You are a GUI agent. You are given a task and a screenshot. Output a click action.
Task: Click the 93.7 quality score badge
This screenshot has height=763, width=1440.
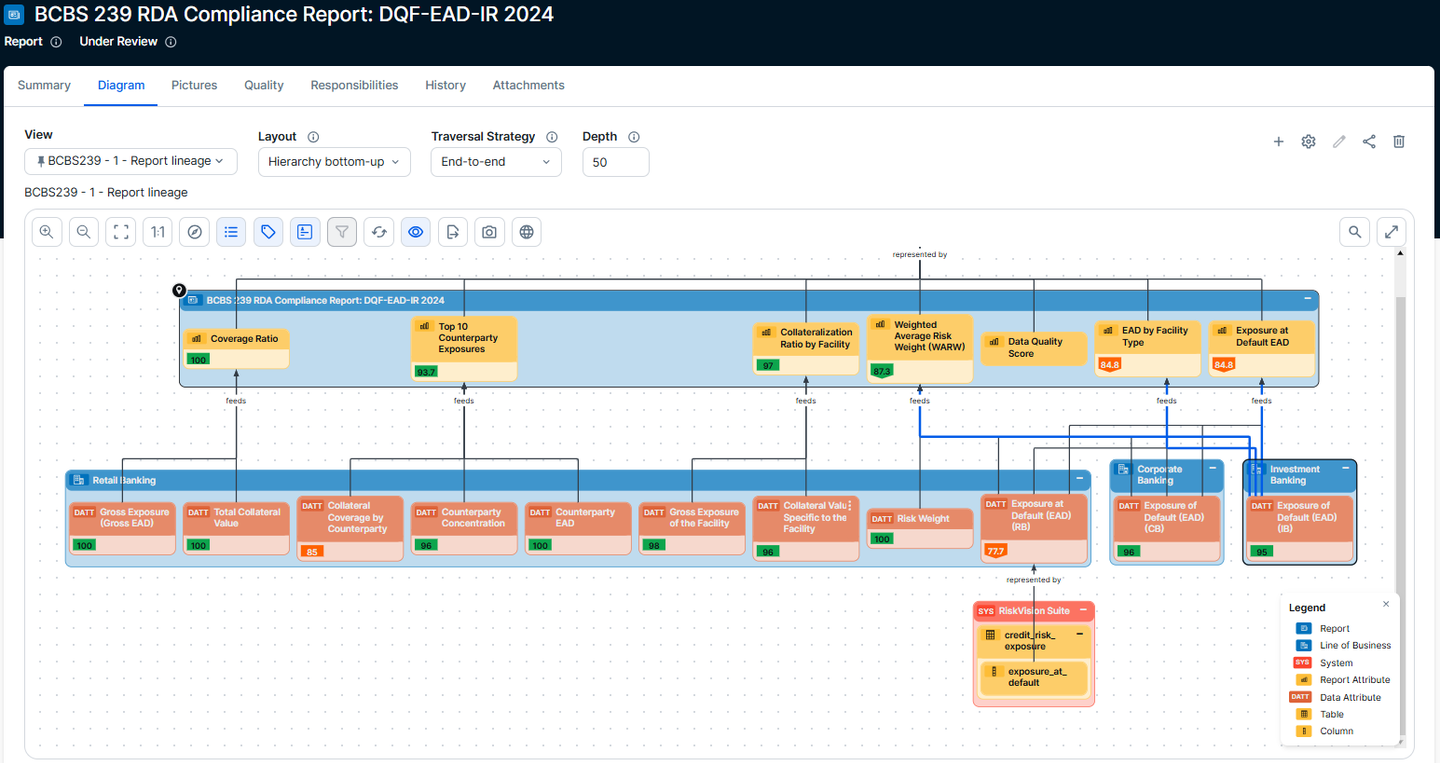(426, 371)
